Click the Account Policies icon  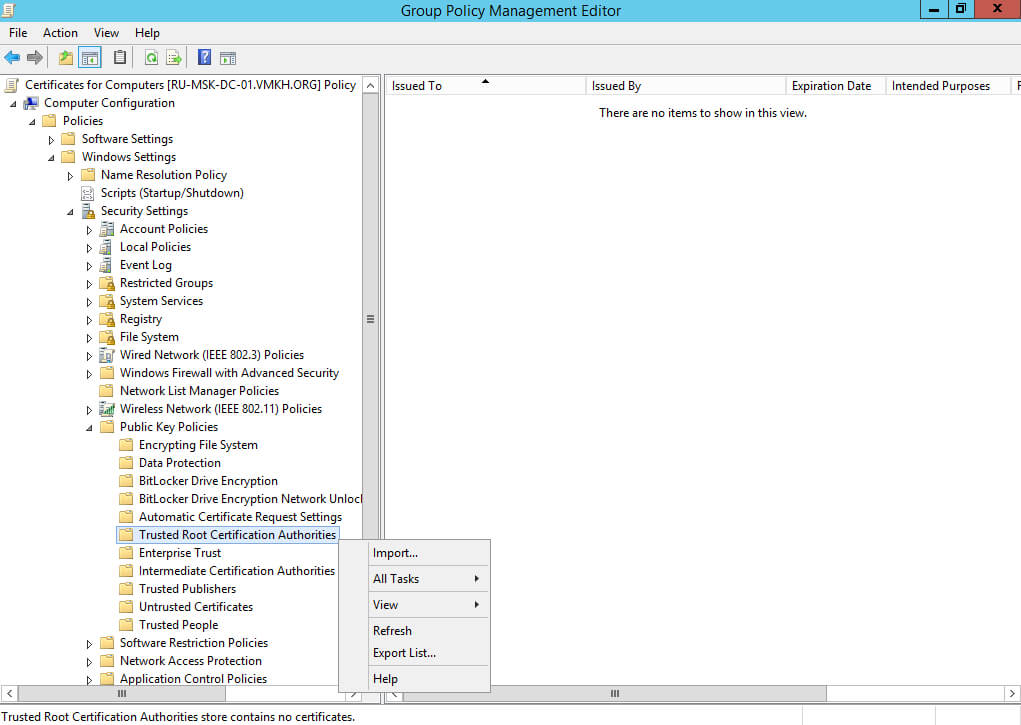coord(107,229)
